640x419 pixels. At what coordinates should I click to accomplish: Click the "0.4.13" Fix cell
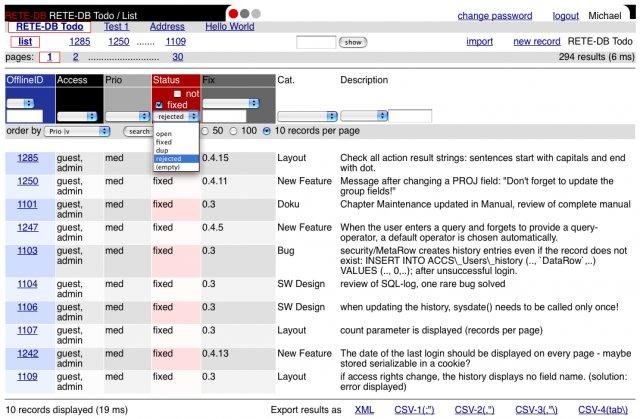(x=215, y=354)
